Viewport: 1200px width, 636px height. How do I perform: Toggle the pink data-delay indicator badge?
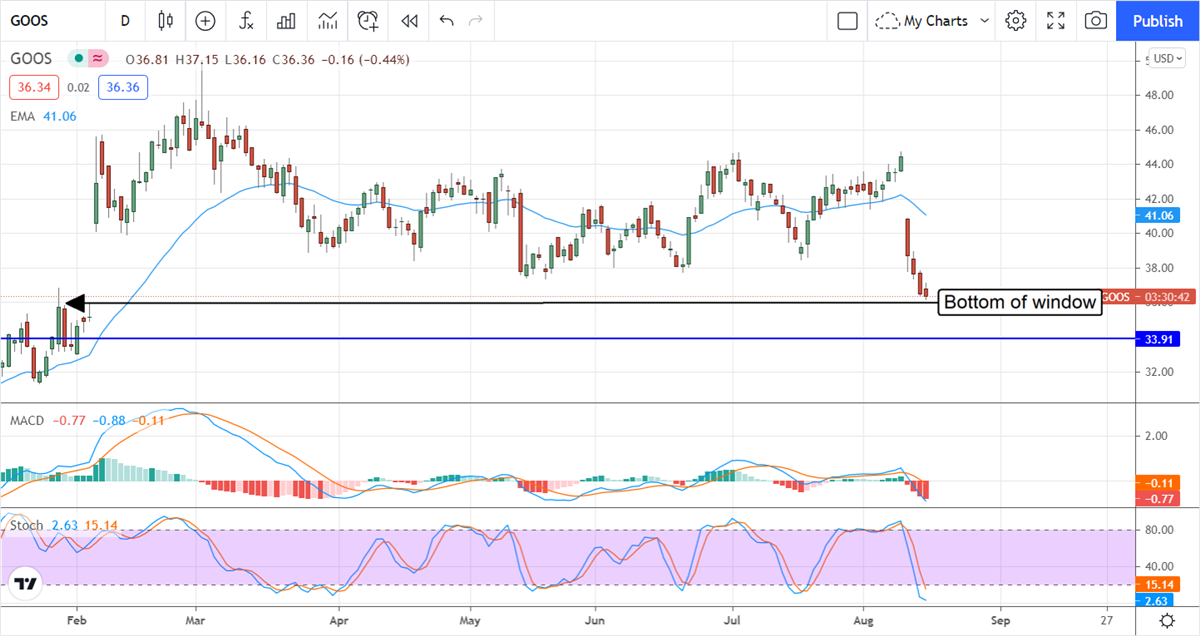(97, 59)
